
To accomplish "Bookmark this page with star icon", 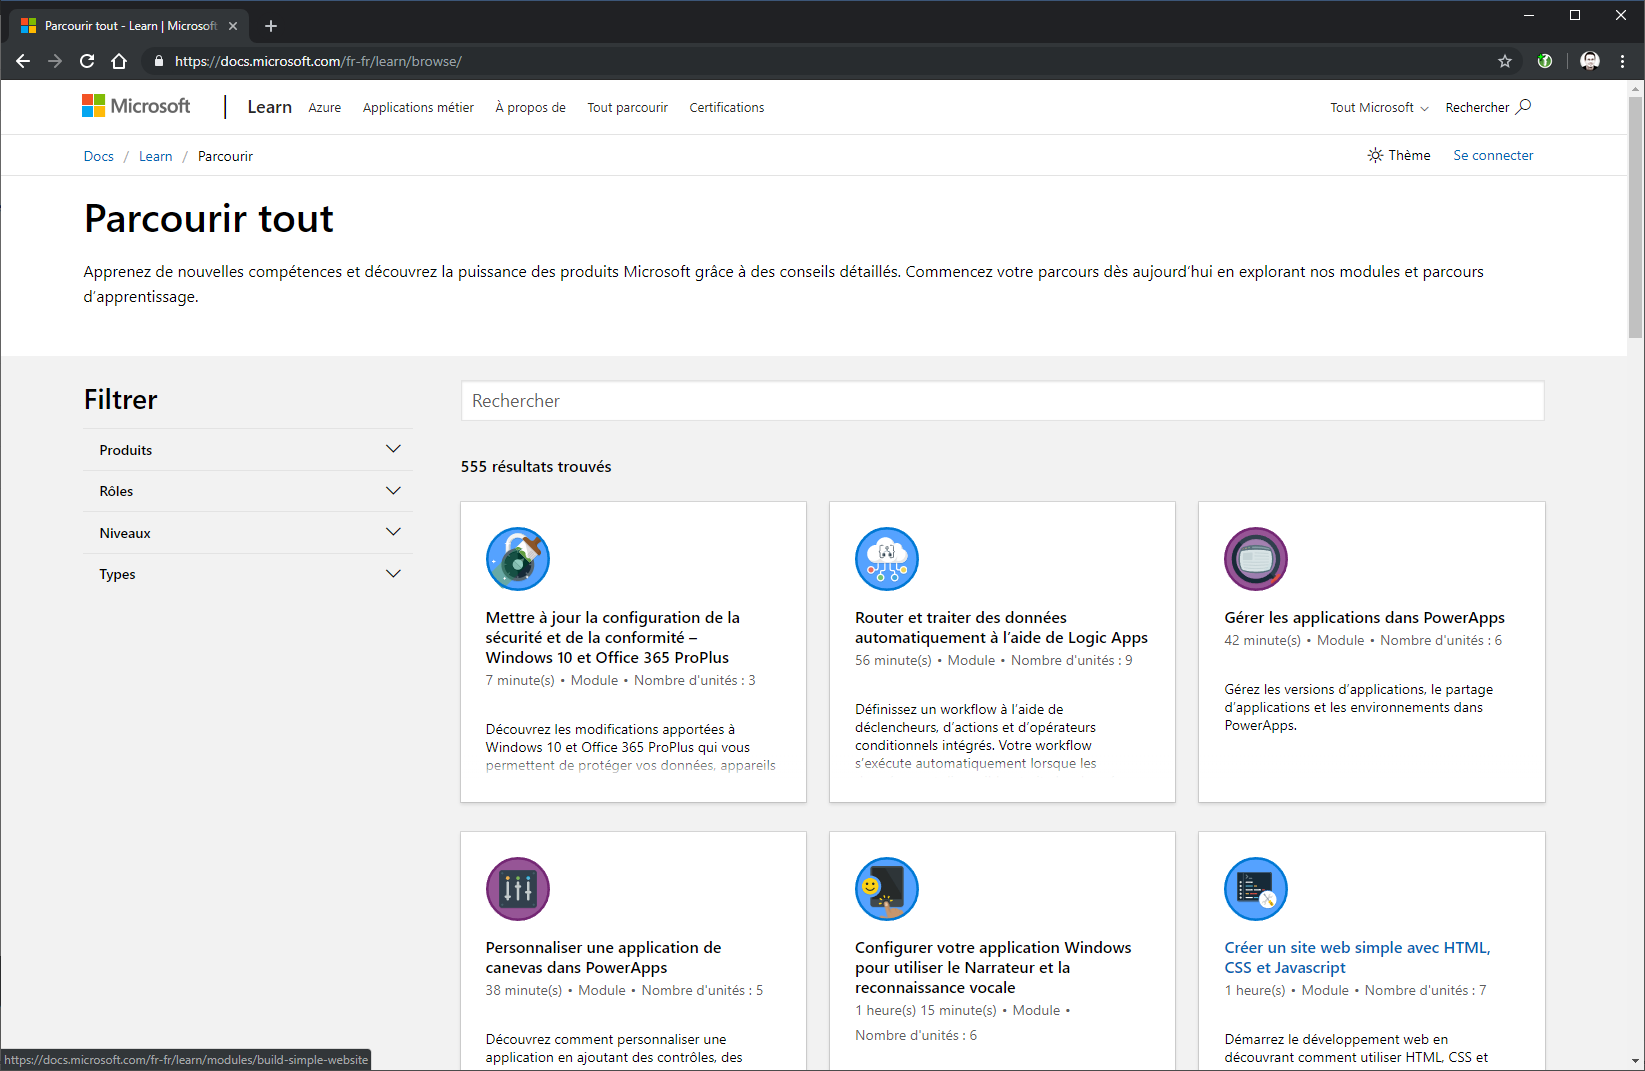I will point(1504,61).
